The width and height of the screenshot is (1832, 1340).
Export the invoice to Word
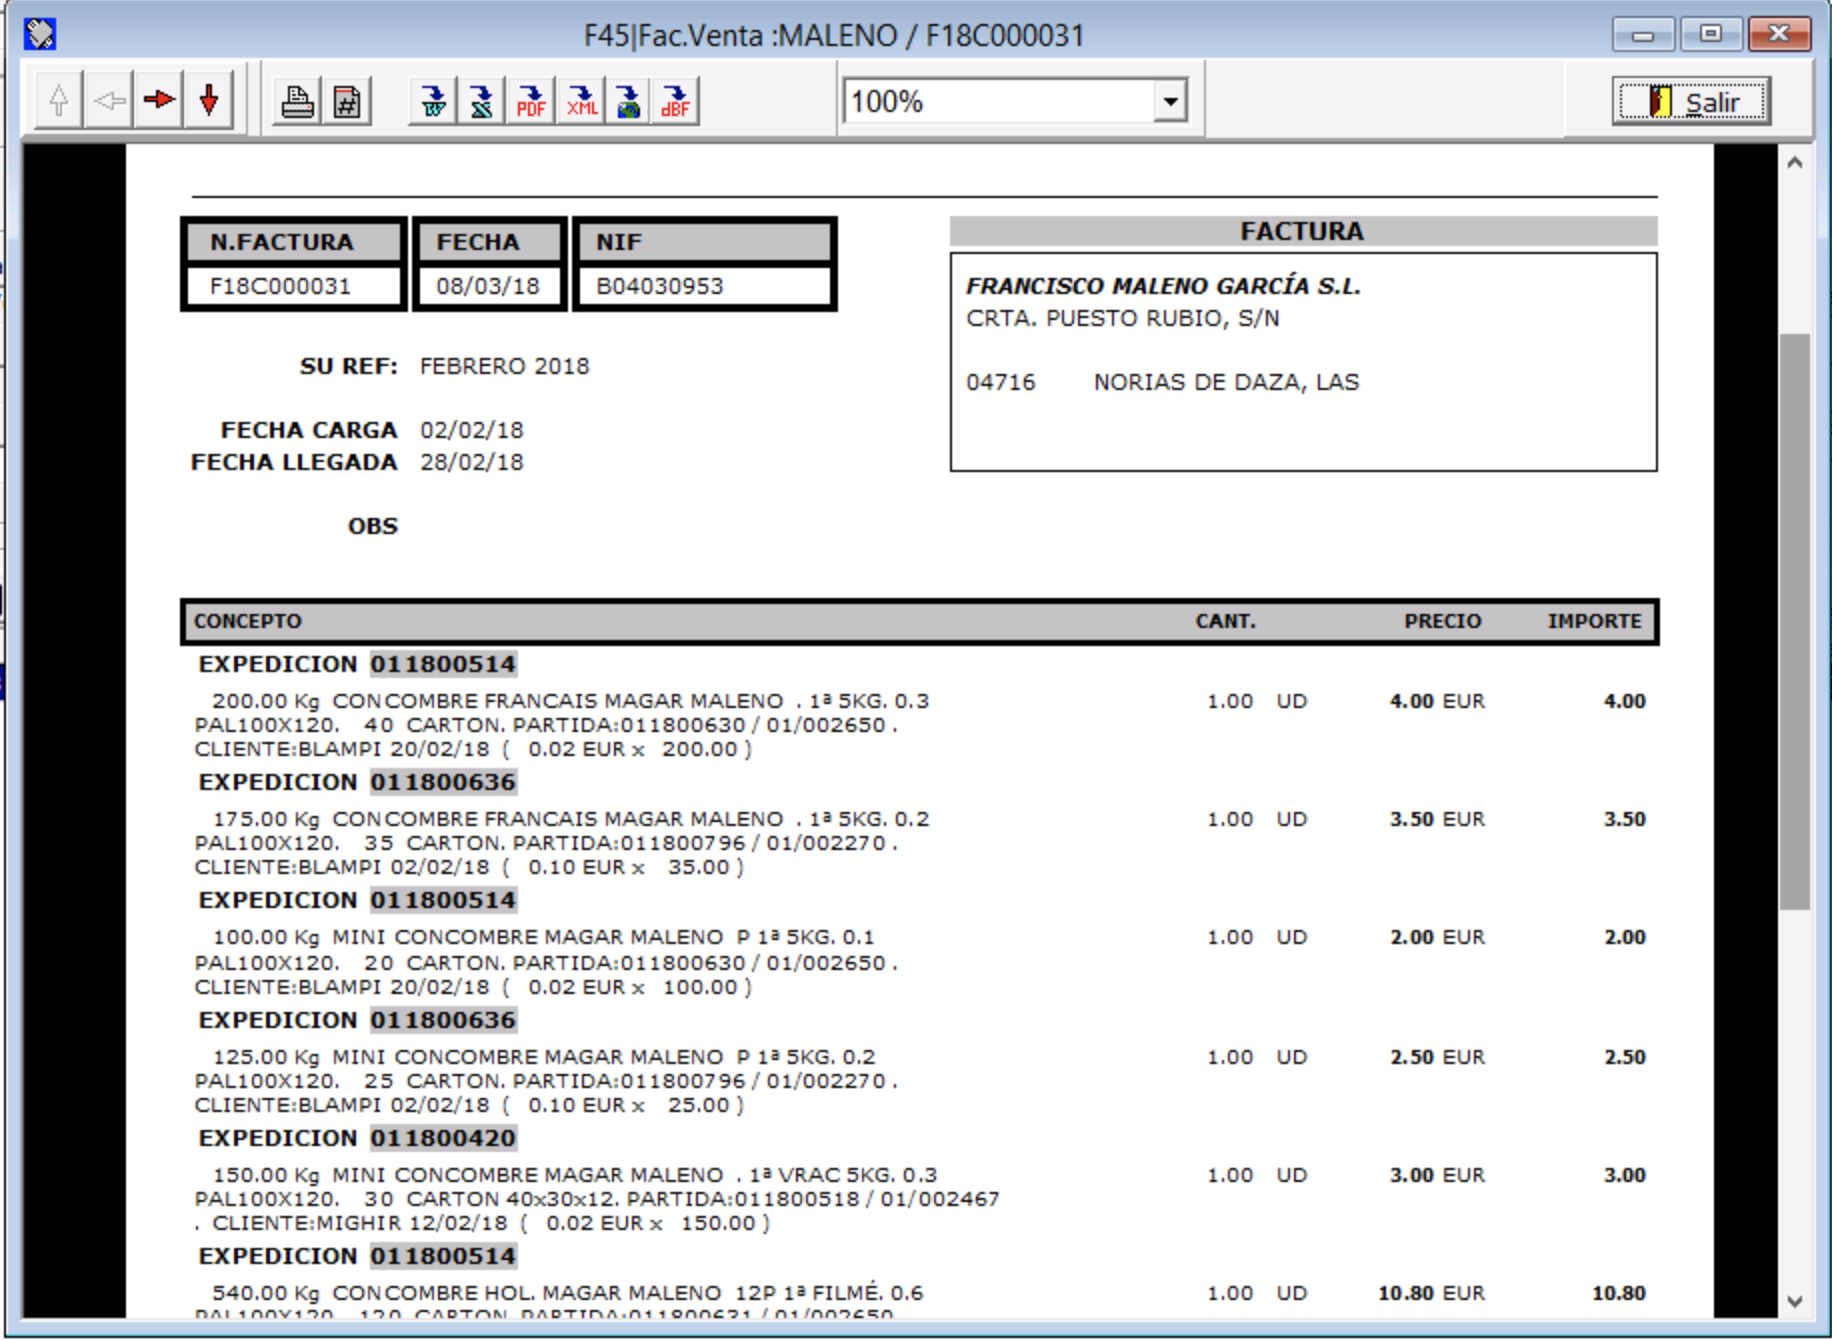coord(433,101)
